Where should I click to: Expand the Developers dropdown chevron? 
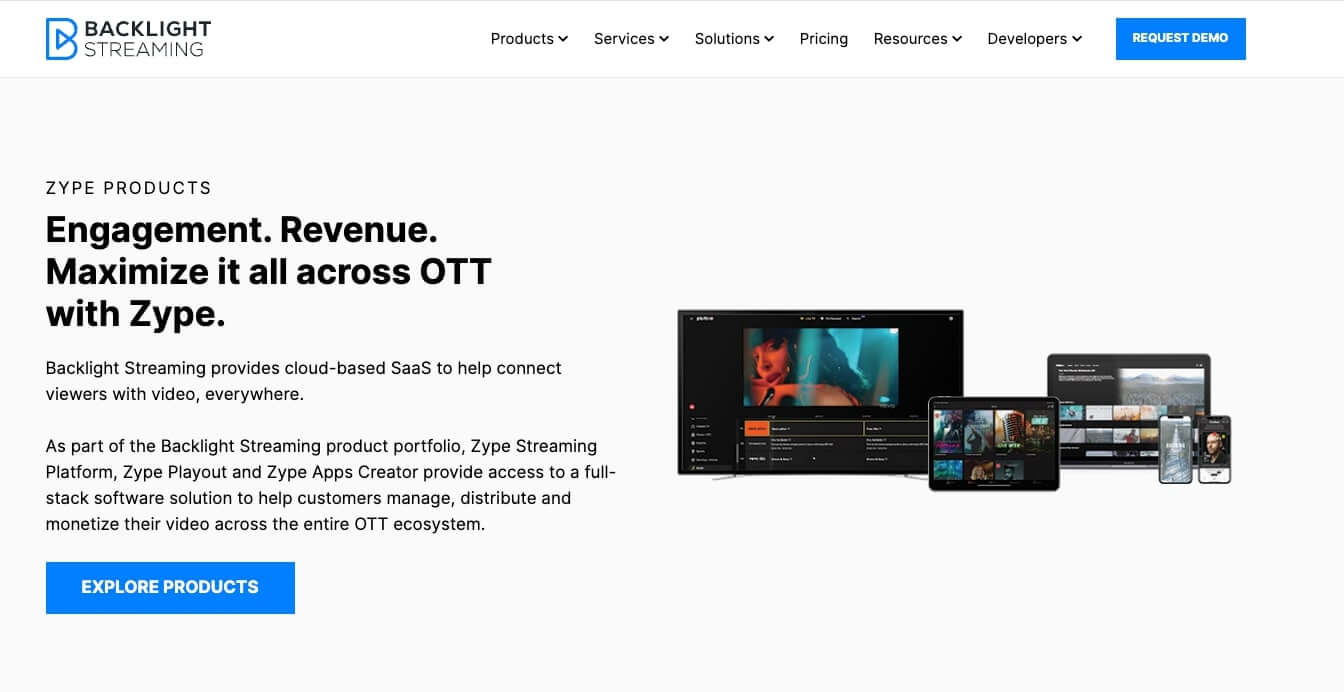pyautogui.click(x=1078, y=39)
